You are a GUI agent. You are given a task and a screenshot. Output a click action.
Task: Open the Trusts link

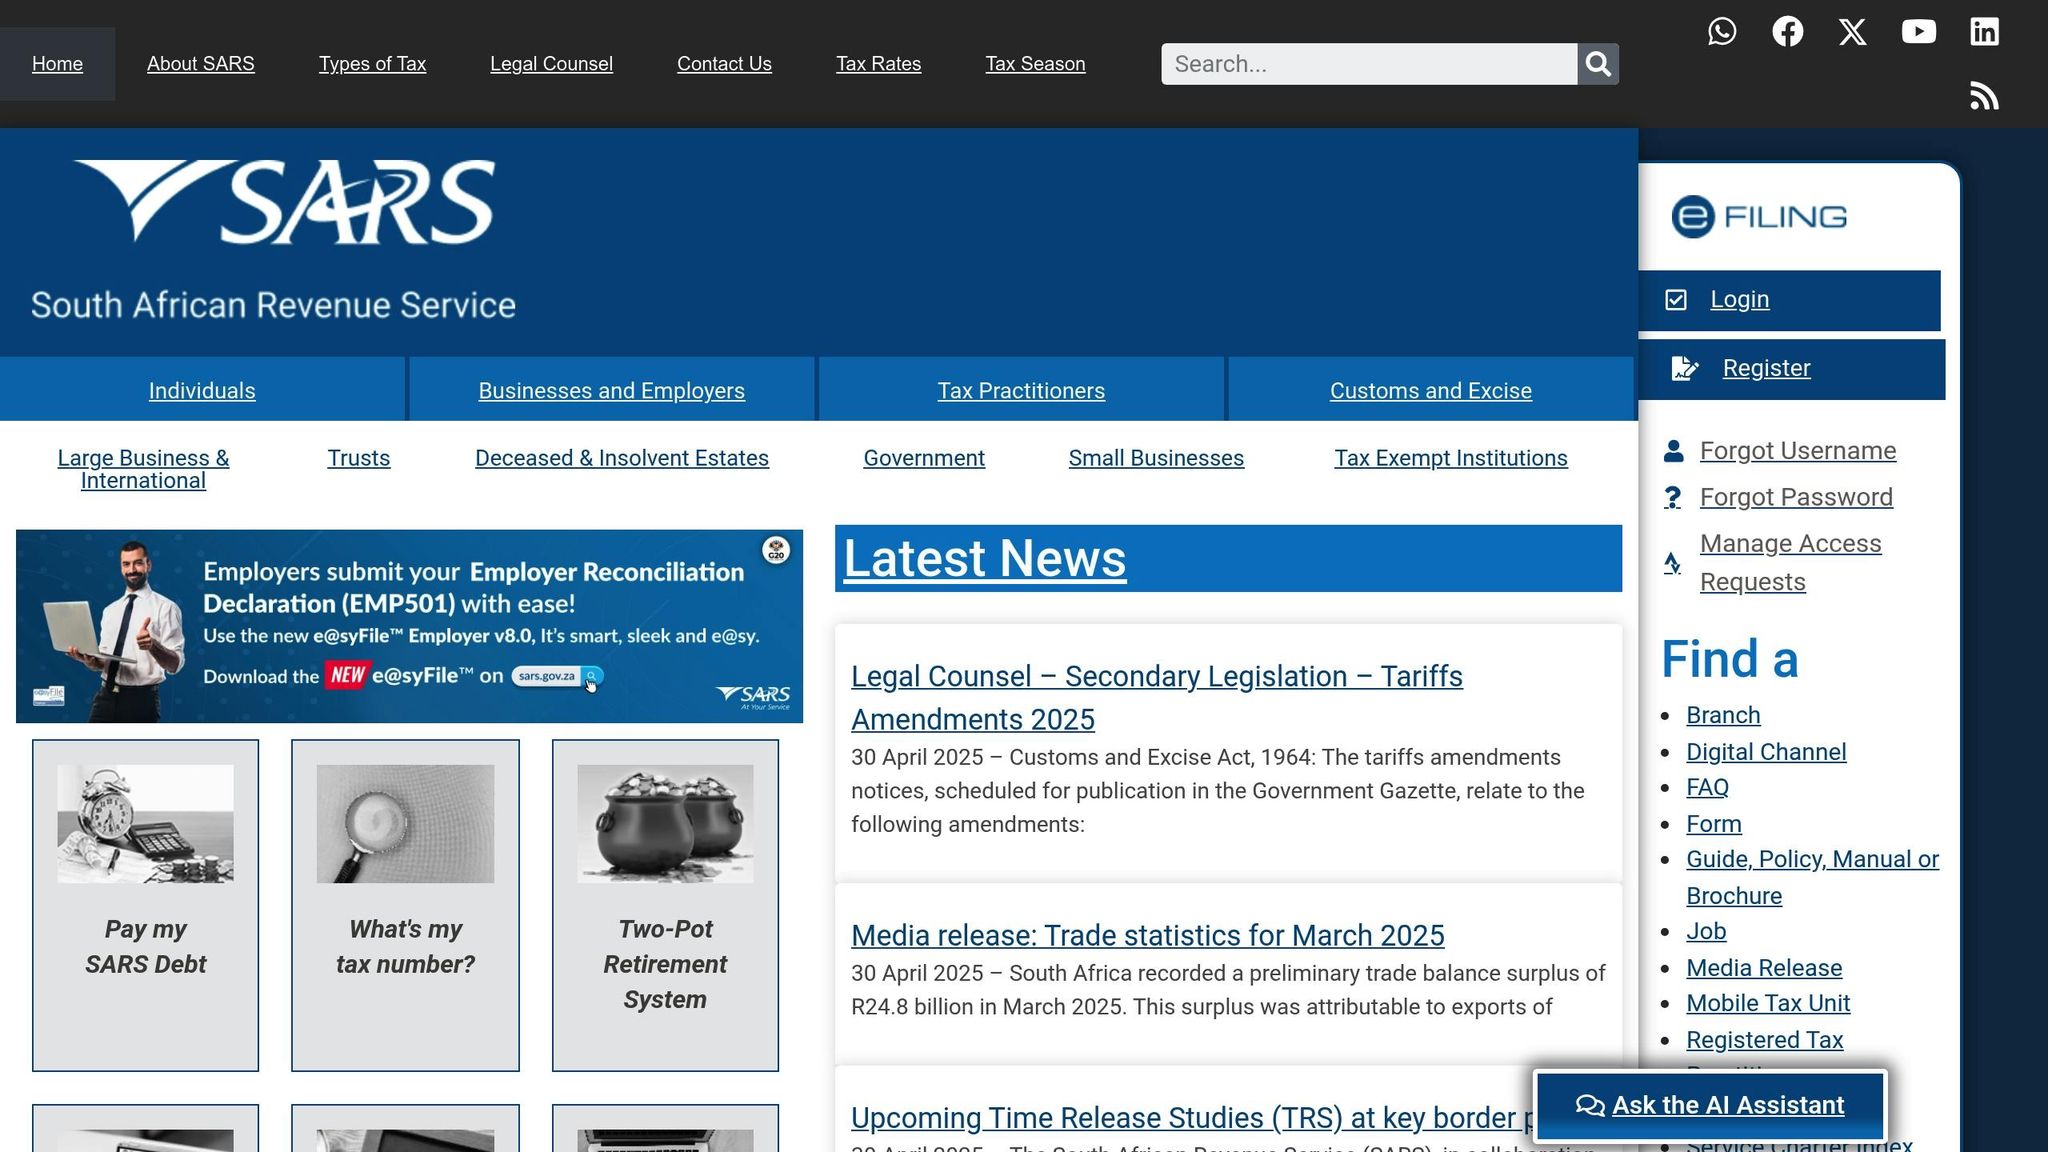358,458
